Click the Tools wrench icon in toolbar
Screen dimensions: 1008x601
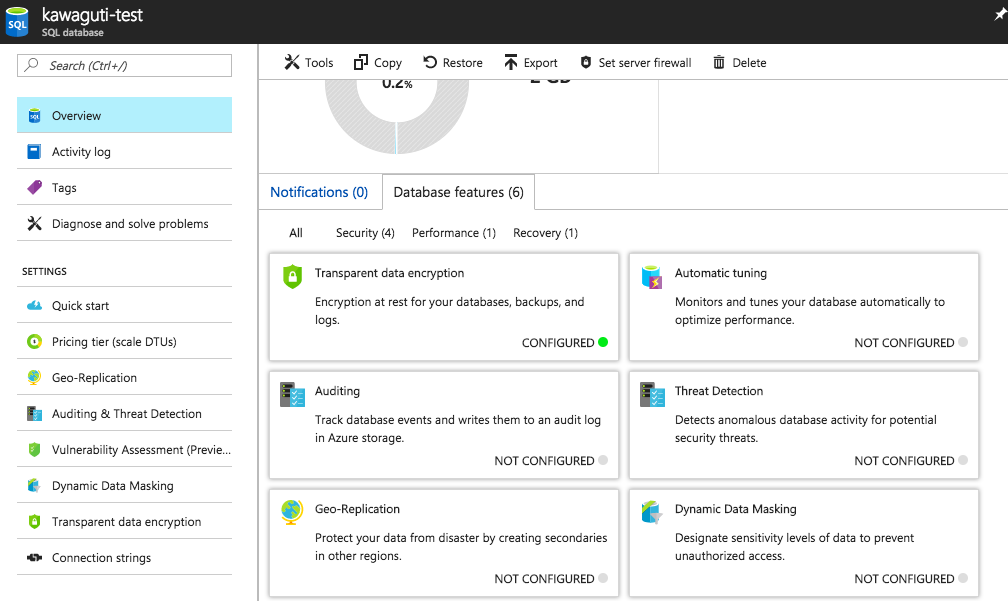[292, 62]
